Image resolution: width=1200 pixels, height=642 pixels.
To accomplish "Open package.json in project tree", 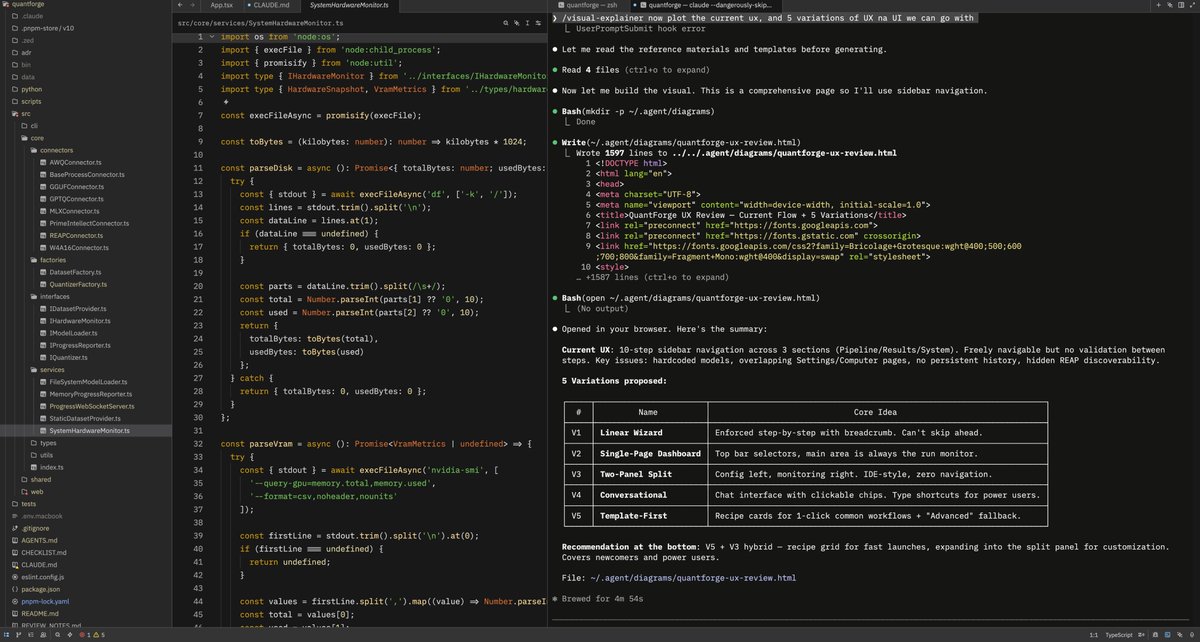I will 41,588.
